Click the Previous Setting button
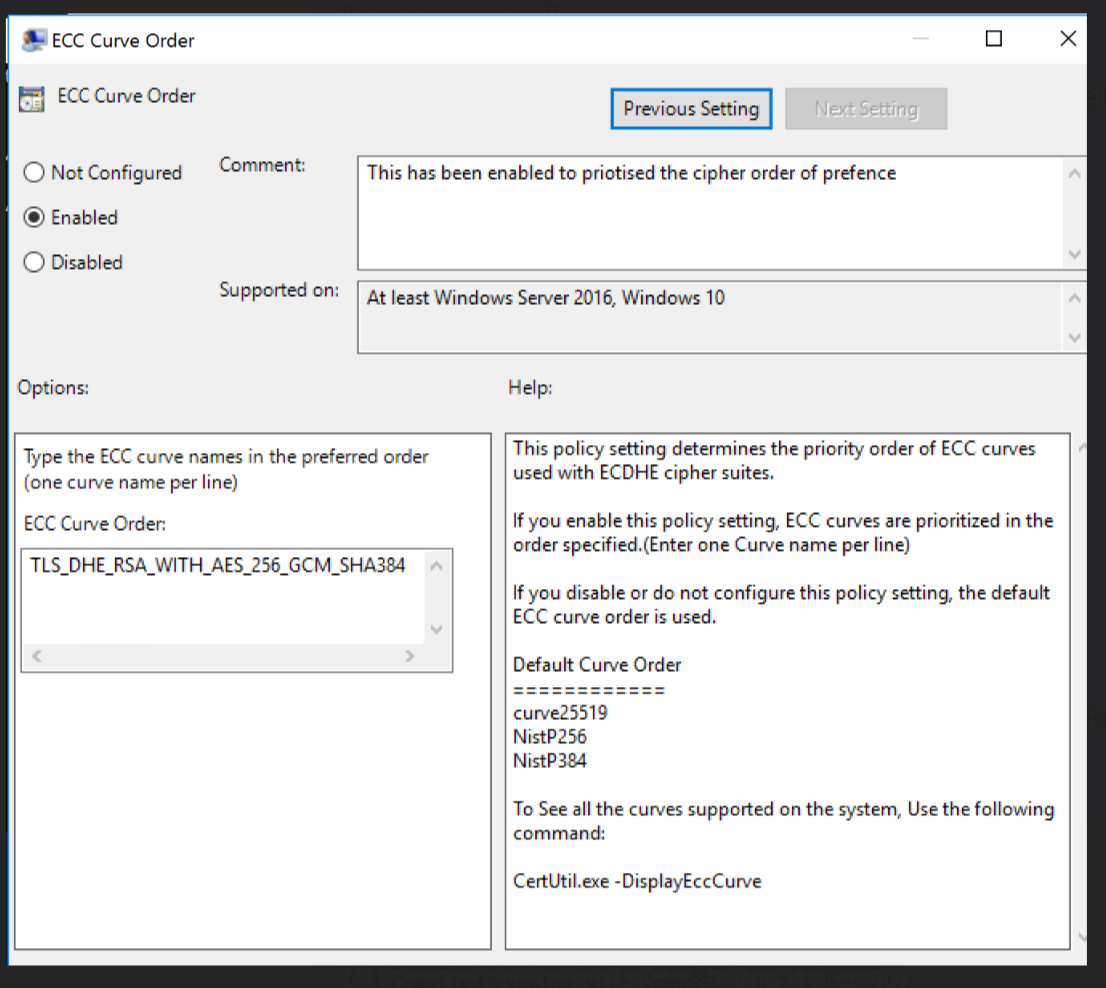This screenshot has width=1106, height=988. (691, 109)
